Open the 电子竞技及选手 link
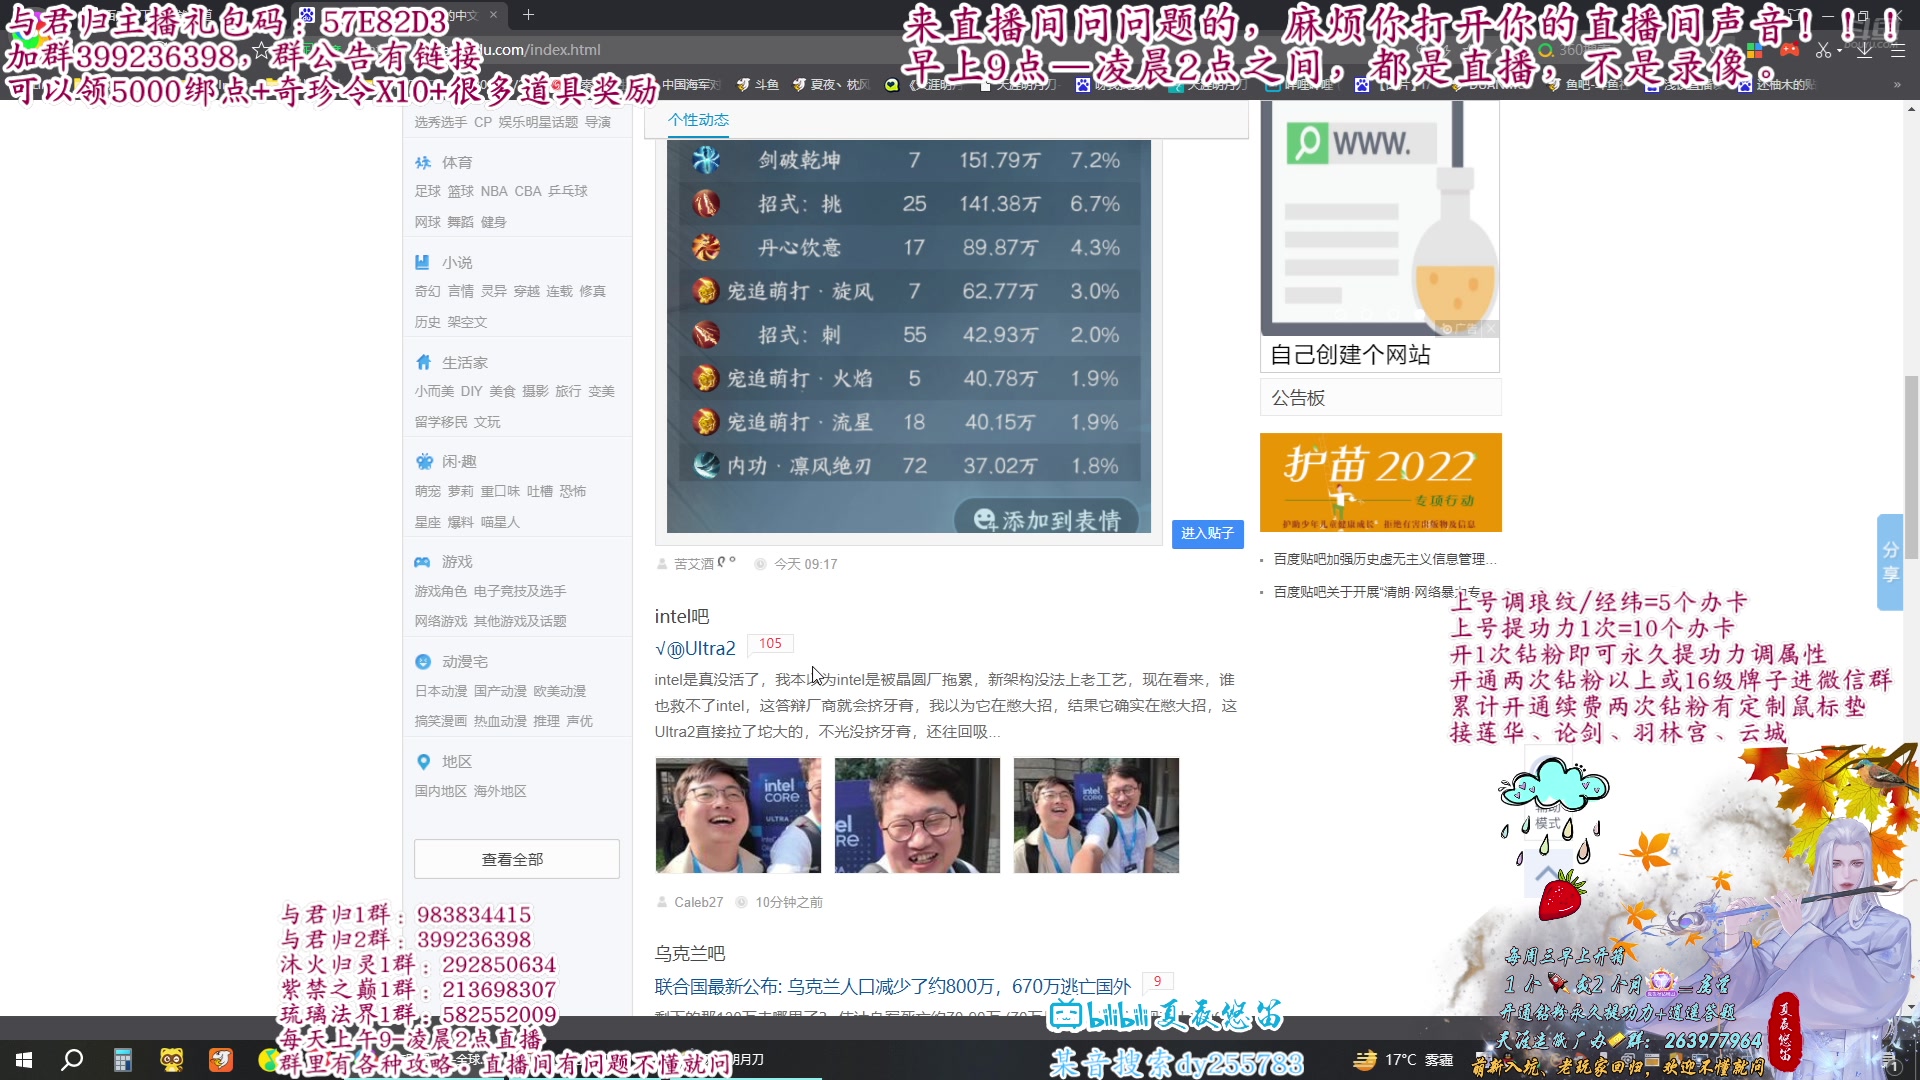This screenshot has width=1920, height=1080. (x=520, y=591)
